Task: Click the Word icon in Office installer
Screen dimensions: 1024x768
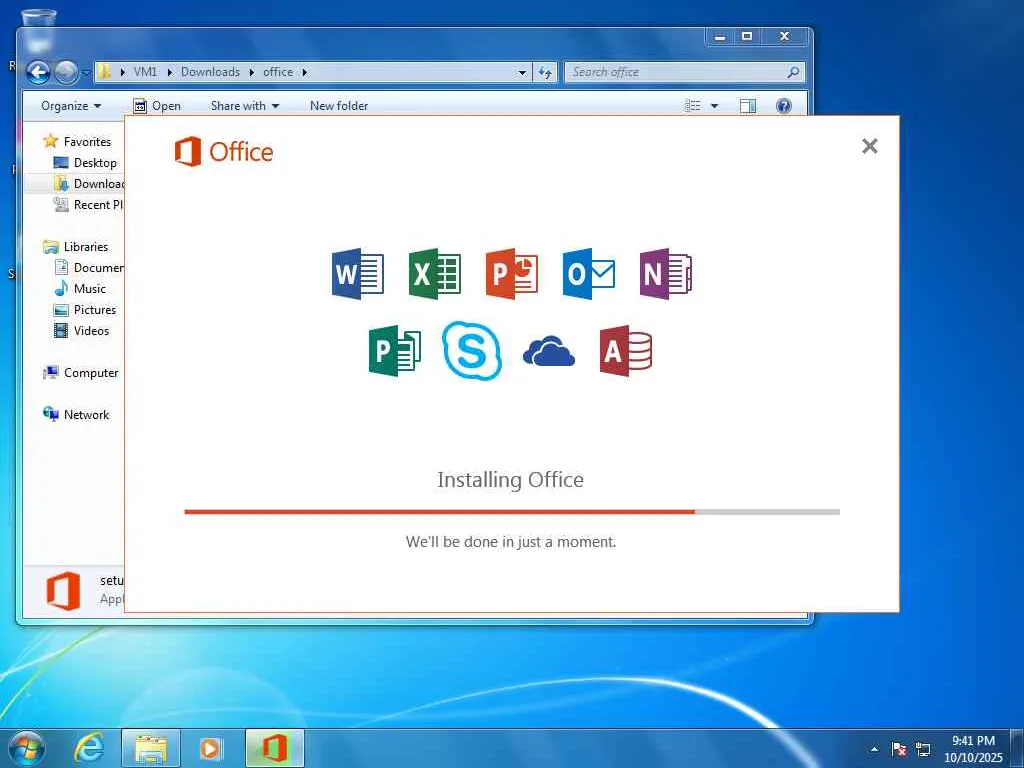Action: [x=357, y=274]
